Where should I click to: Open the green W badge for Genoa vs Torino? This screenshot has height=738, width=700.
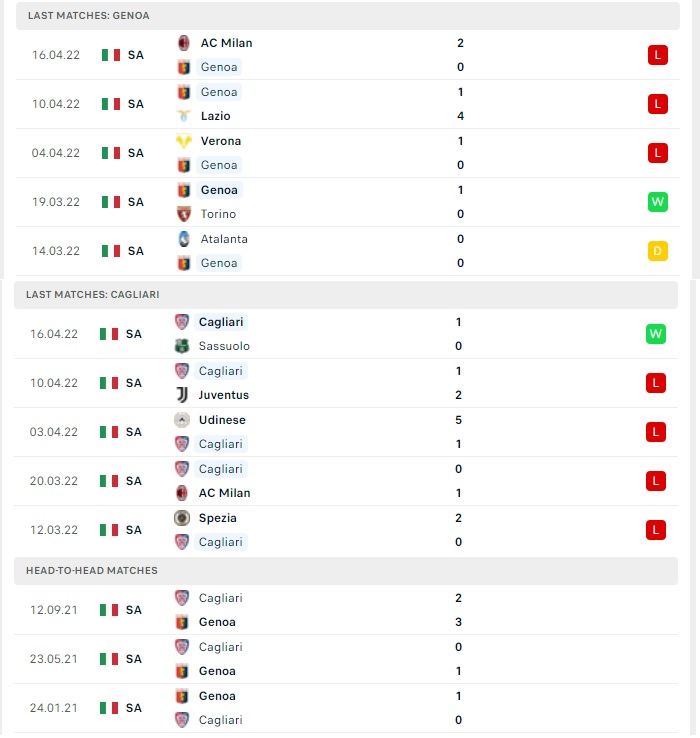pos(658,202)
